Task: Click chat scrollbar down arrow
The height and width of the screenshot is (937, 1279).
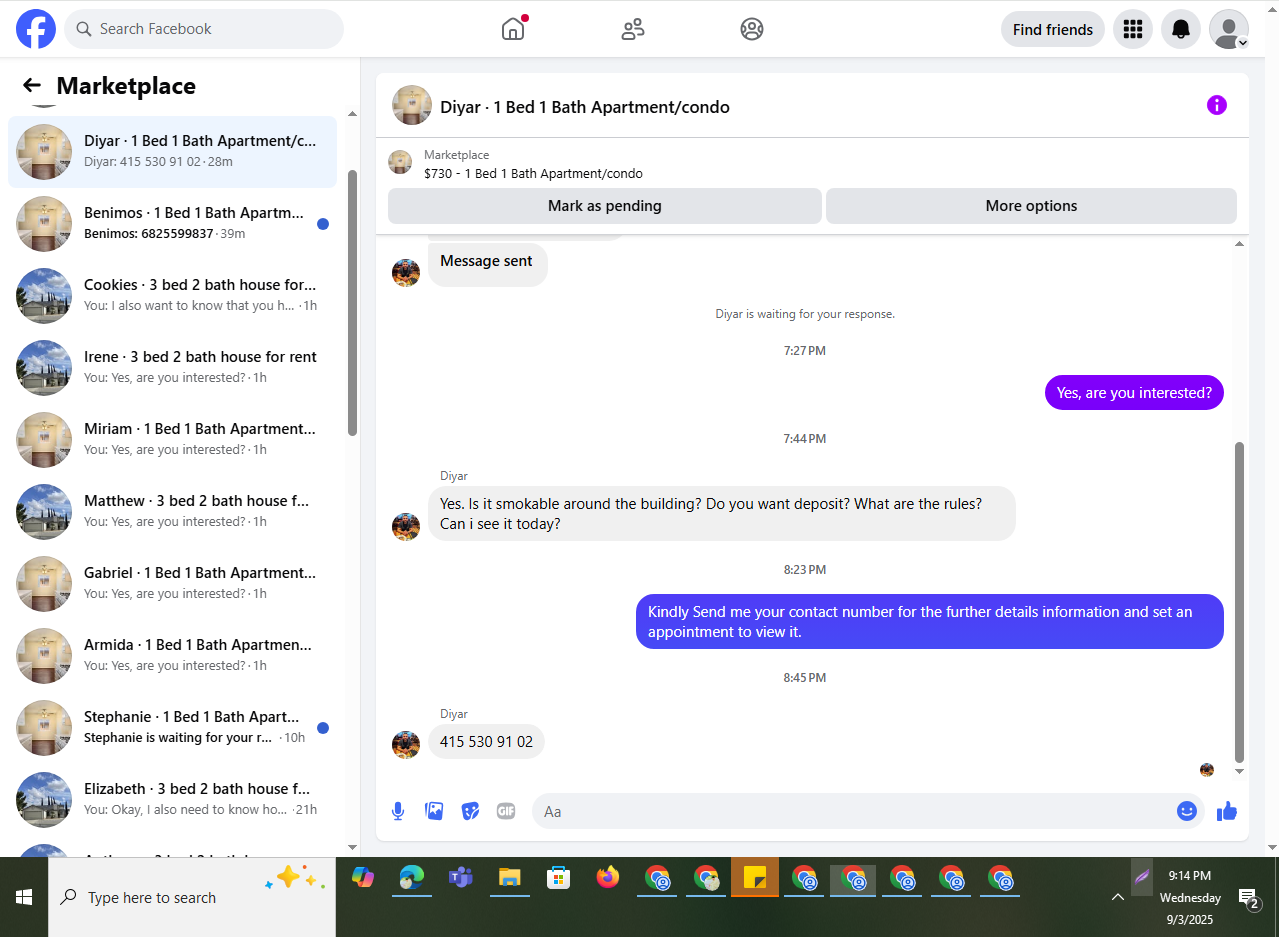Action: [1240, 771]
